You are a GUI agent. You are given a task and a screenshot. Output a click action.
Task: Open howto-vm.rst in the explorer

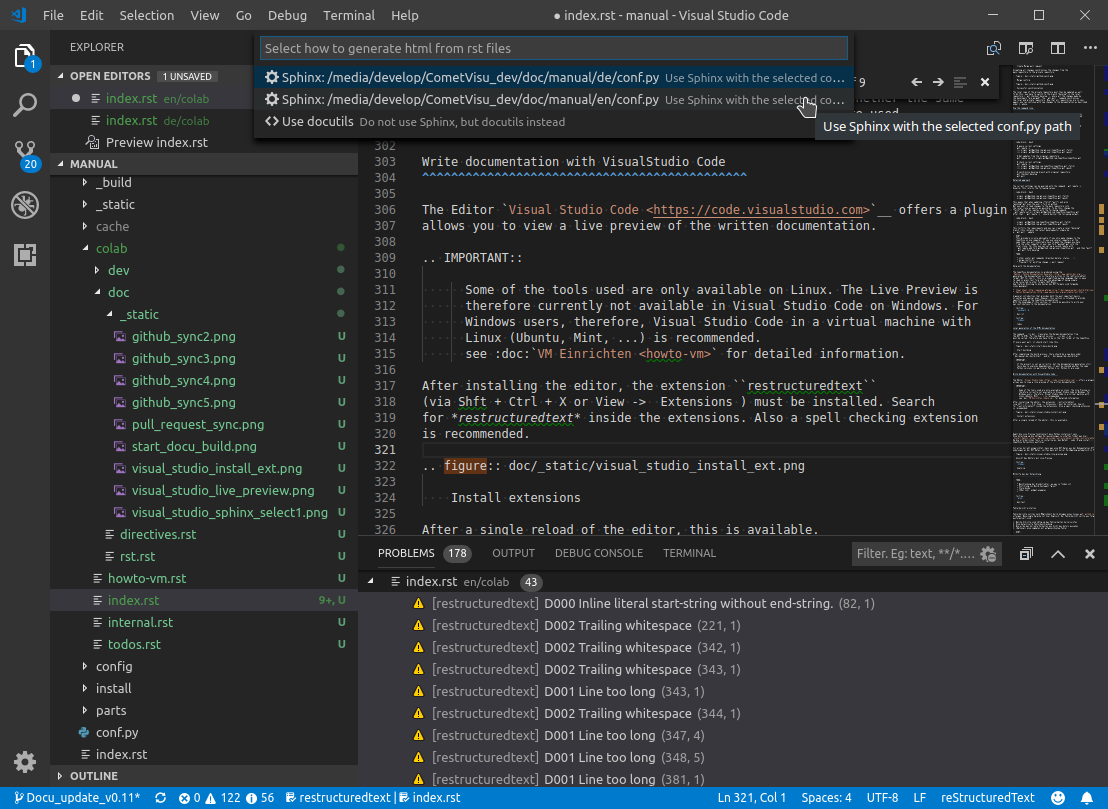147,578
